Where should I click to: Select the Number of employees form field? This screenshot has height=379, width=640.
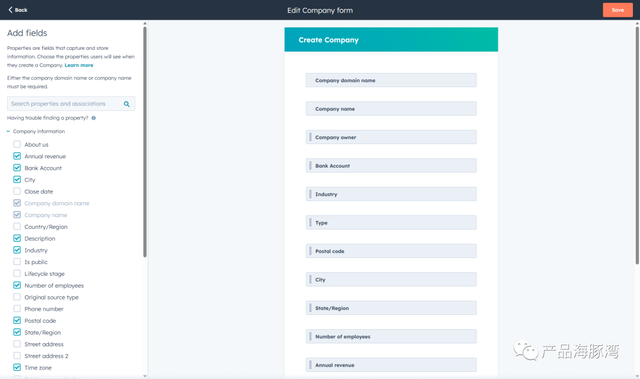[391, 337]
